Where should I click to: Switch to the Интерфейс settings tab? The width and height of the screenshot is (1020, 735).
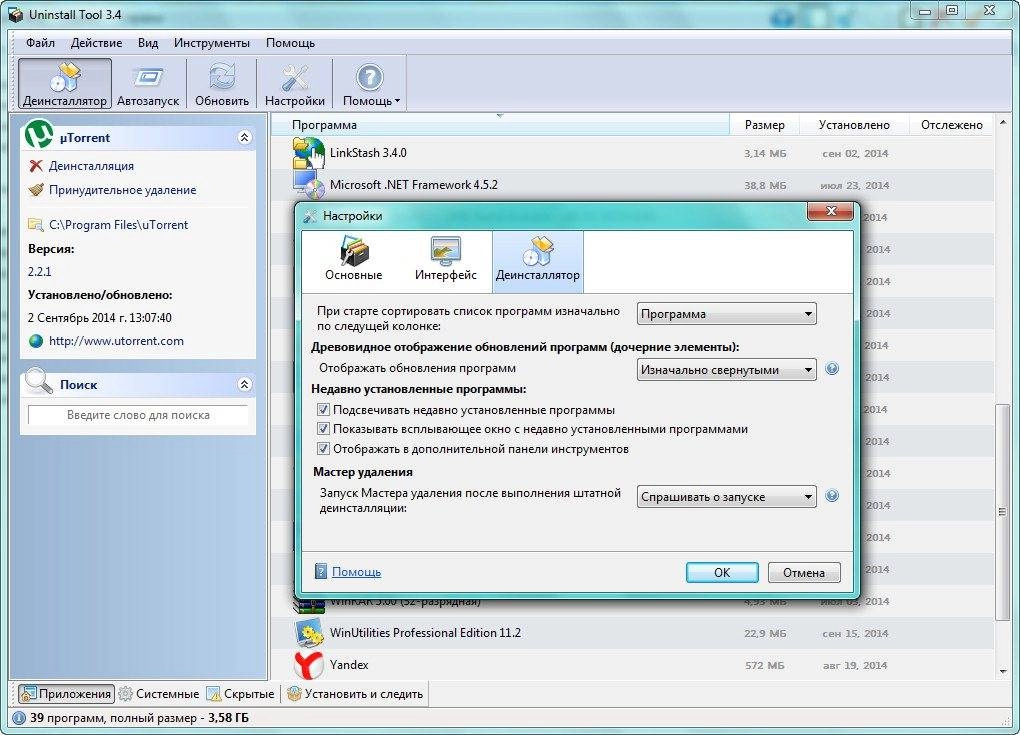coord(446,260)
